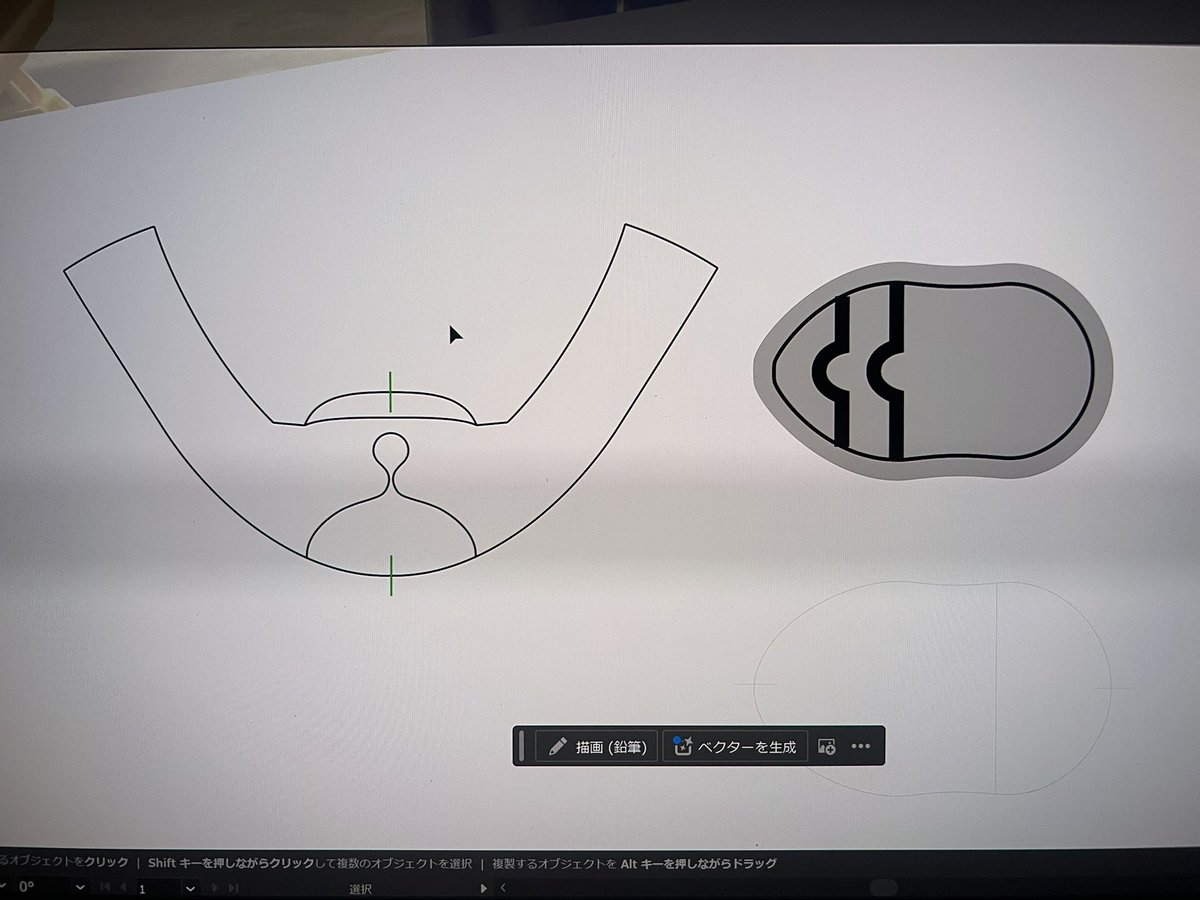
Task: Click the contextual task bar grip handle
Action: tap(522, 746)
